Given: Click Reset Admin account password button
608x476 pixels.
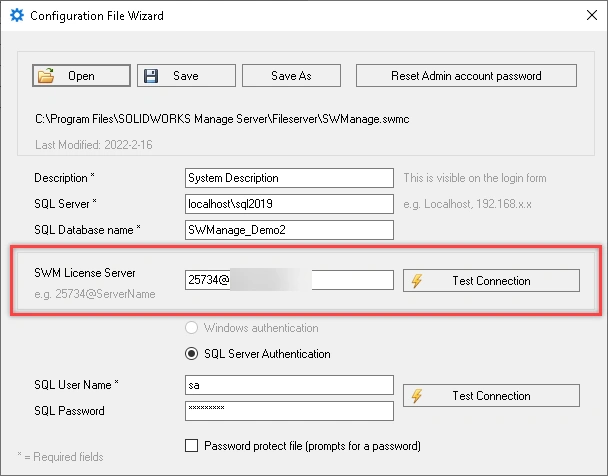Looking at the screenshot, I should [466, 76].
